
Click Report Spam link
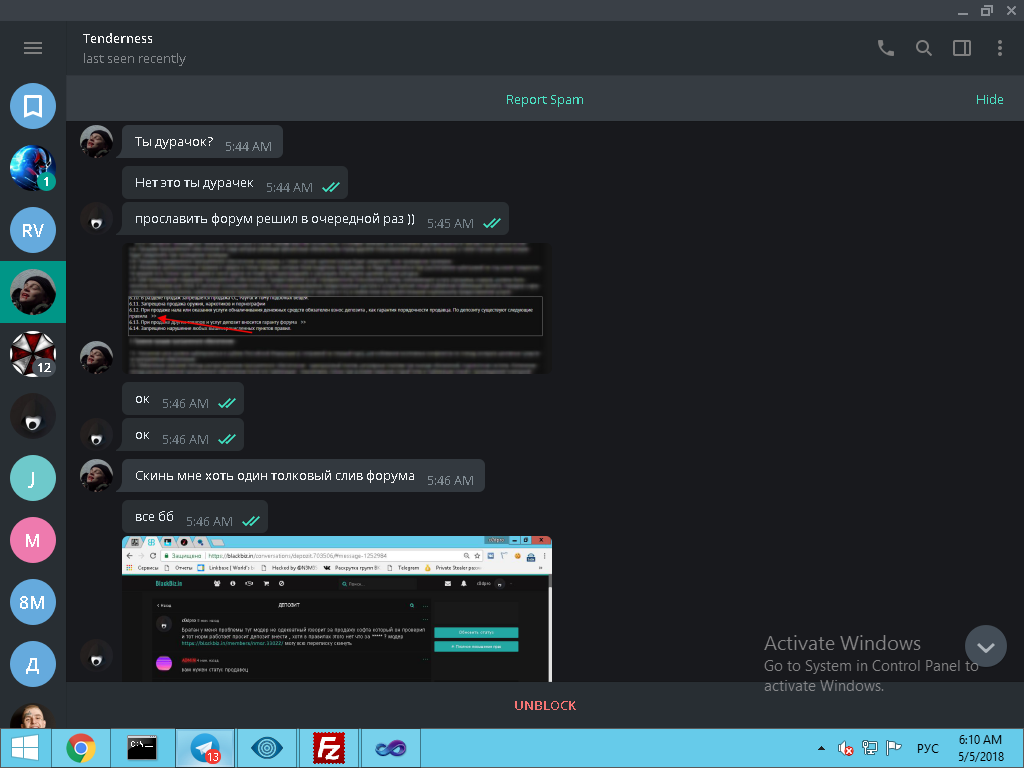coord(544,100)
